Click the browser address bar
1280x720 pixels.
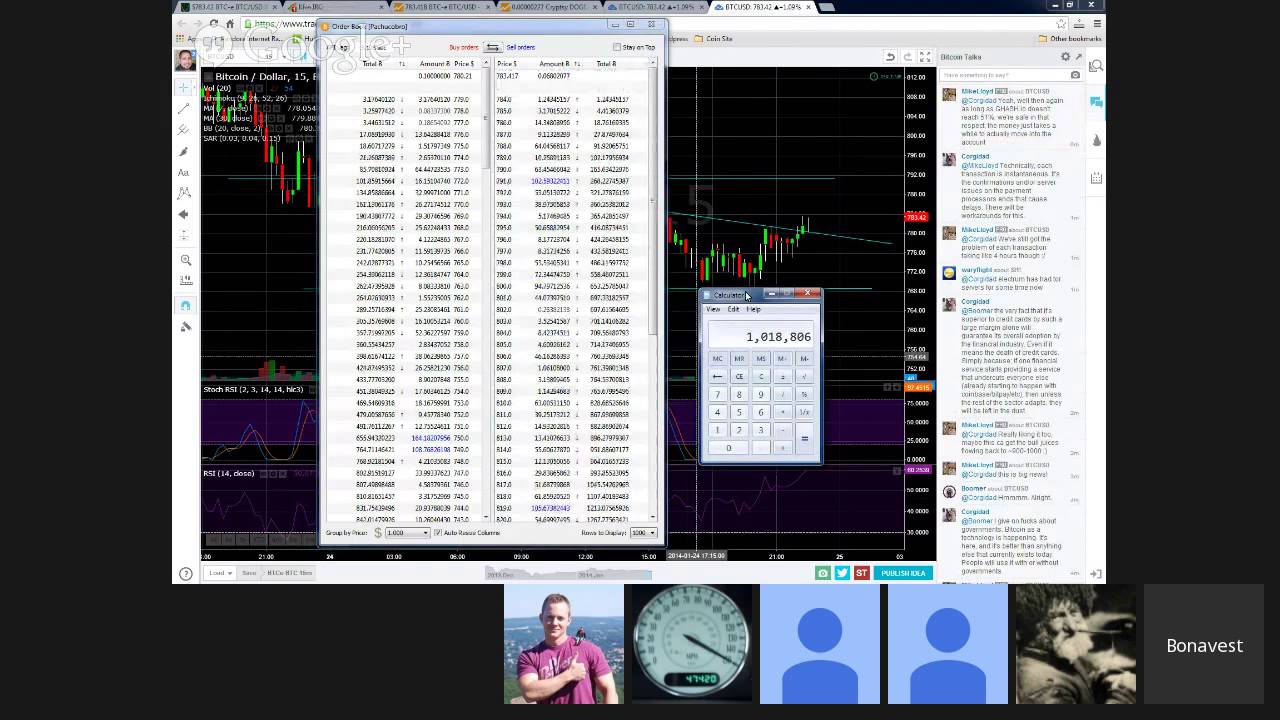(655, 24)
